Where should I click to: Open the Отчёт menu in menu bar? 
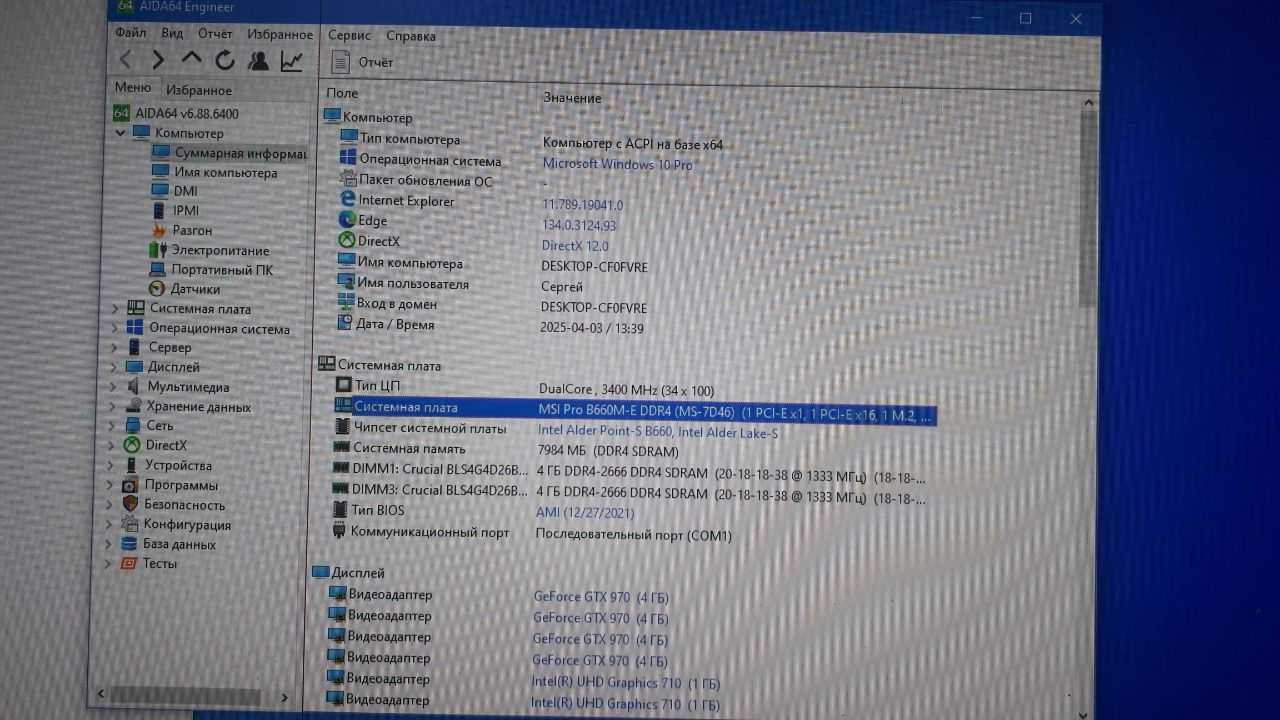point(215,33)
